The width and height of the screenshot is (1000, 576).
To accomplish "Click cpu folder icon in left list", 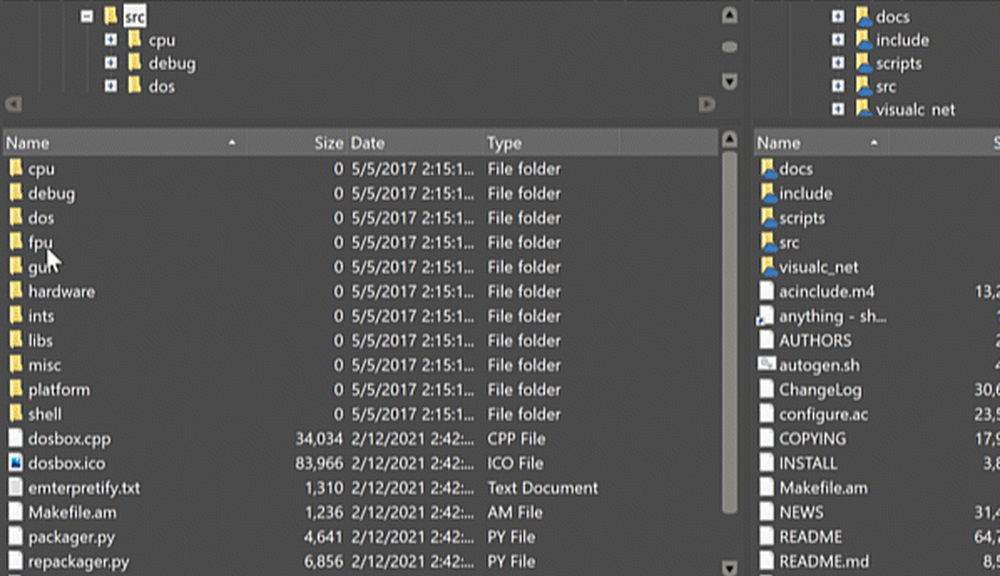I will (16, 168).
